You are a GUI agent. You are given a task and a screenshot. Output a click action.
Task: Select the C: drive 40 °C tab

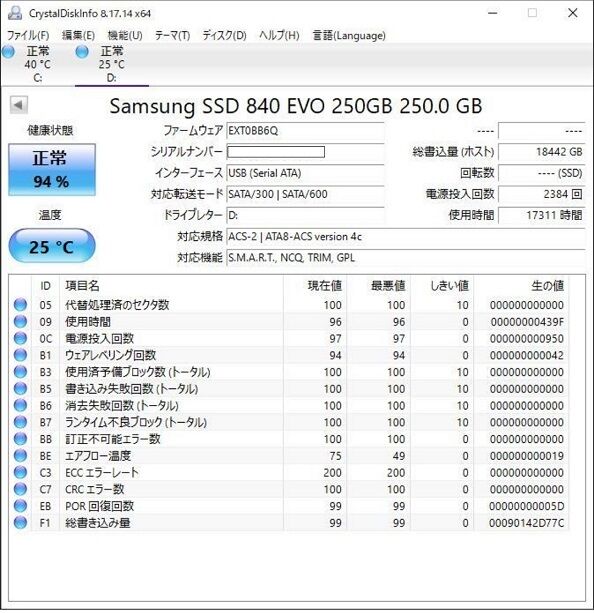tap(37, 65)
